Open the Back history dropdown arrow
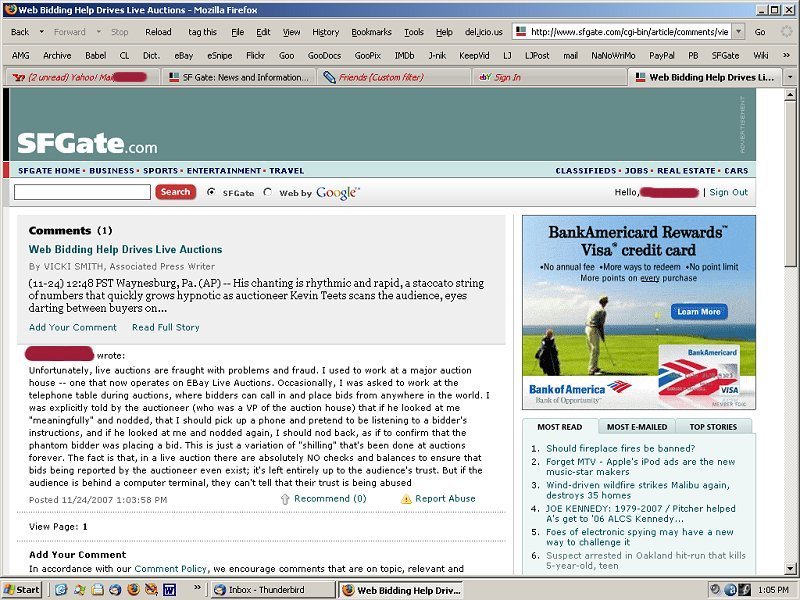The height and width of the screenshot is (600, 800). click(x=41, y=32)
